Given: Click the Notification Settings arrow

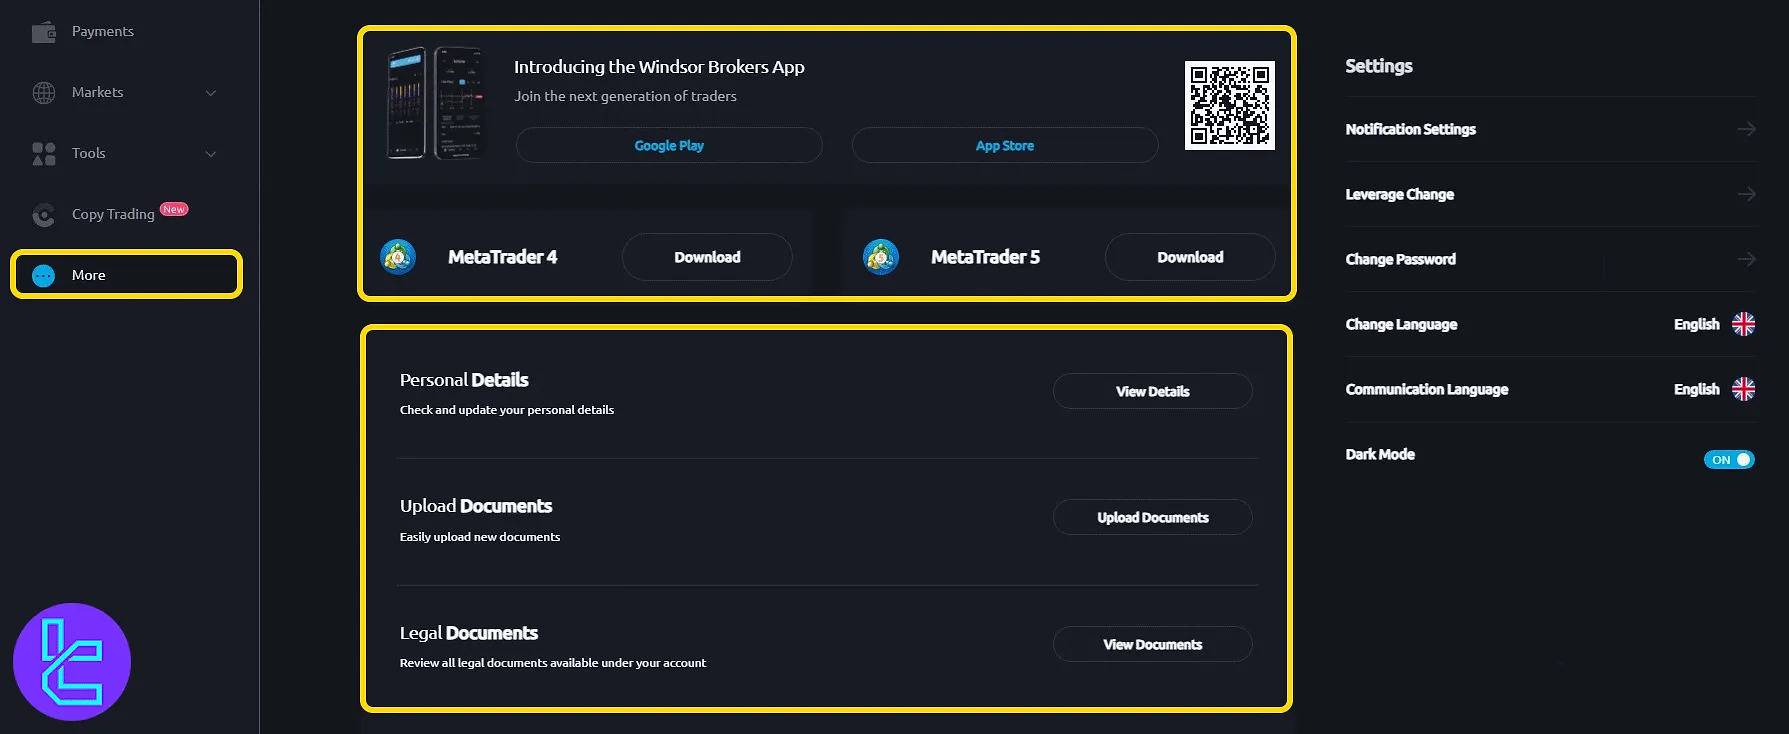Looking at the screenshot, I should click(1746, 129).
